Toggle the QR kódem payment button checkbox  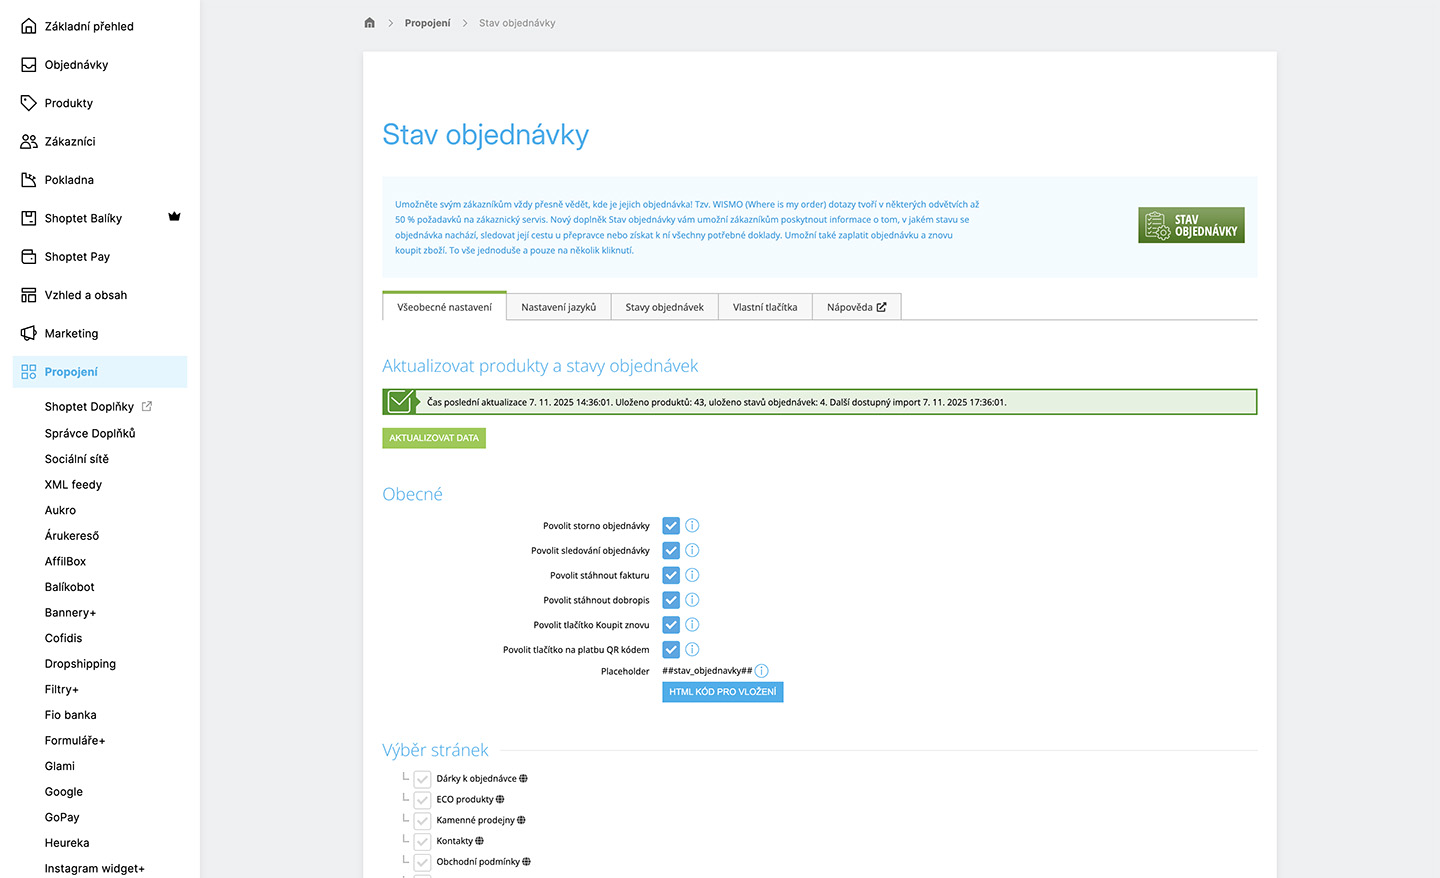point(671,650)
